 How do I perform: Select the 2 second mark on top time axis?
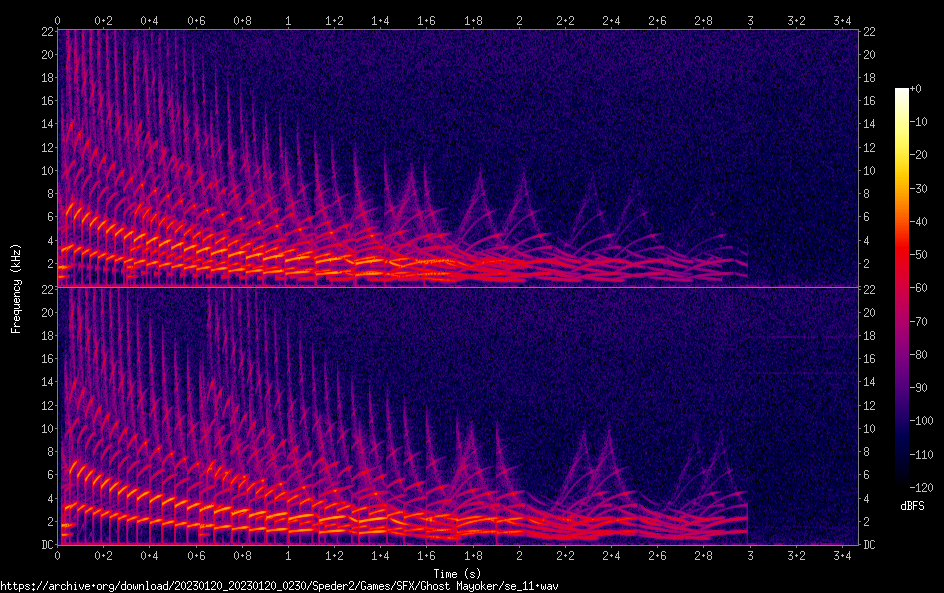(x=519, y=20)
